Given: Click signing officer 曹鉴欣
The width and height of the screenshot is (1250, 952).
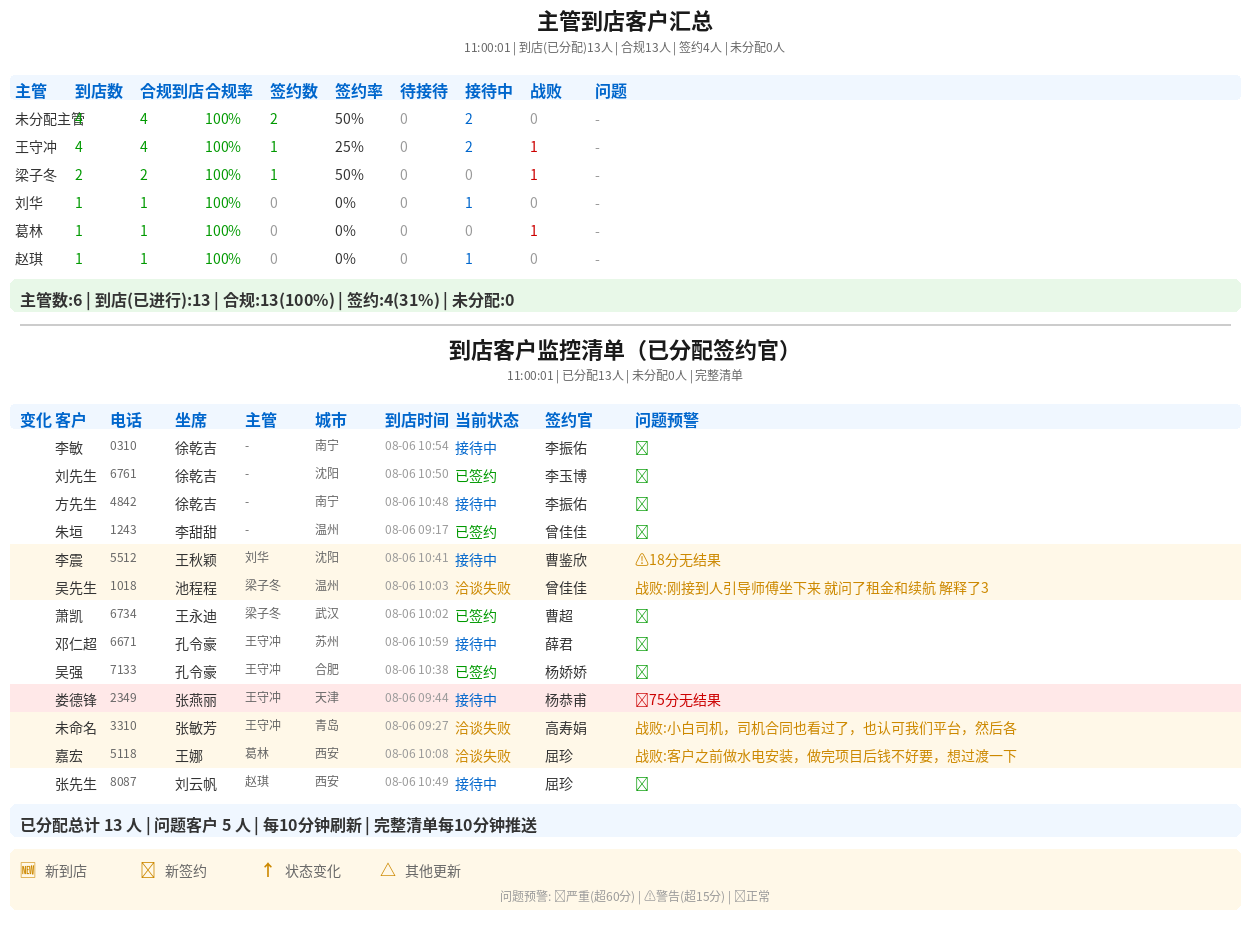Looking at the screenshot, I should click(x=566, y=560).
